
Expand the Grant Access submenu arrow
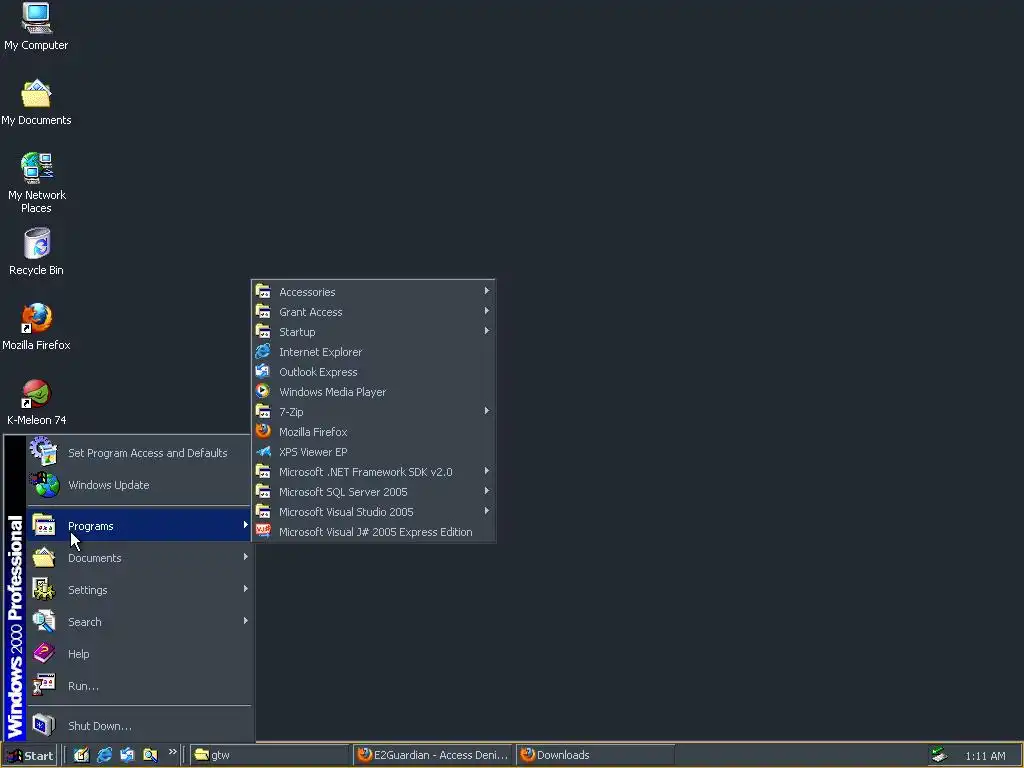point(487,311)
